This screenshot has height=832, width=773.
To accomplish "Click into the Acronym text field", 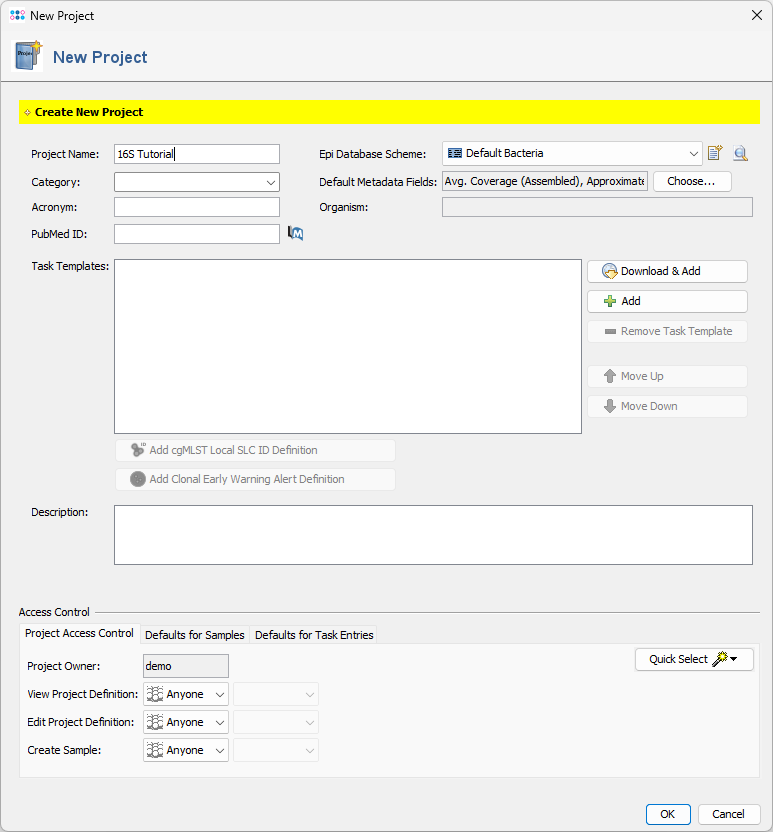I will click(x=196, y=207).
